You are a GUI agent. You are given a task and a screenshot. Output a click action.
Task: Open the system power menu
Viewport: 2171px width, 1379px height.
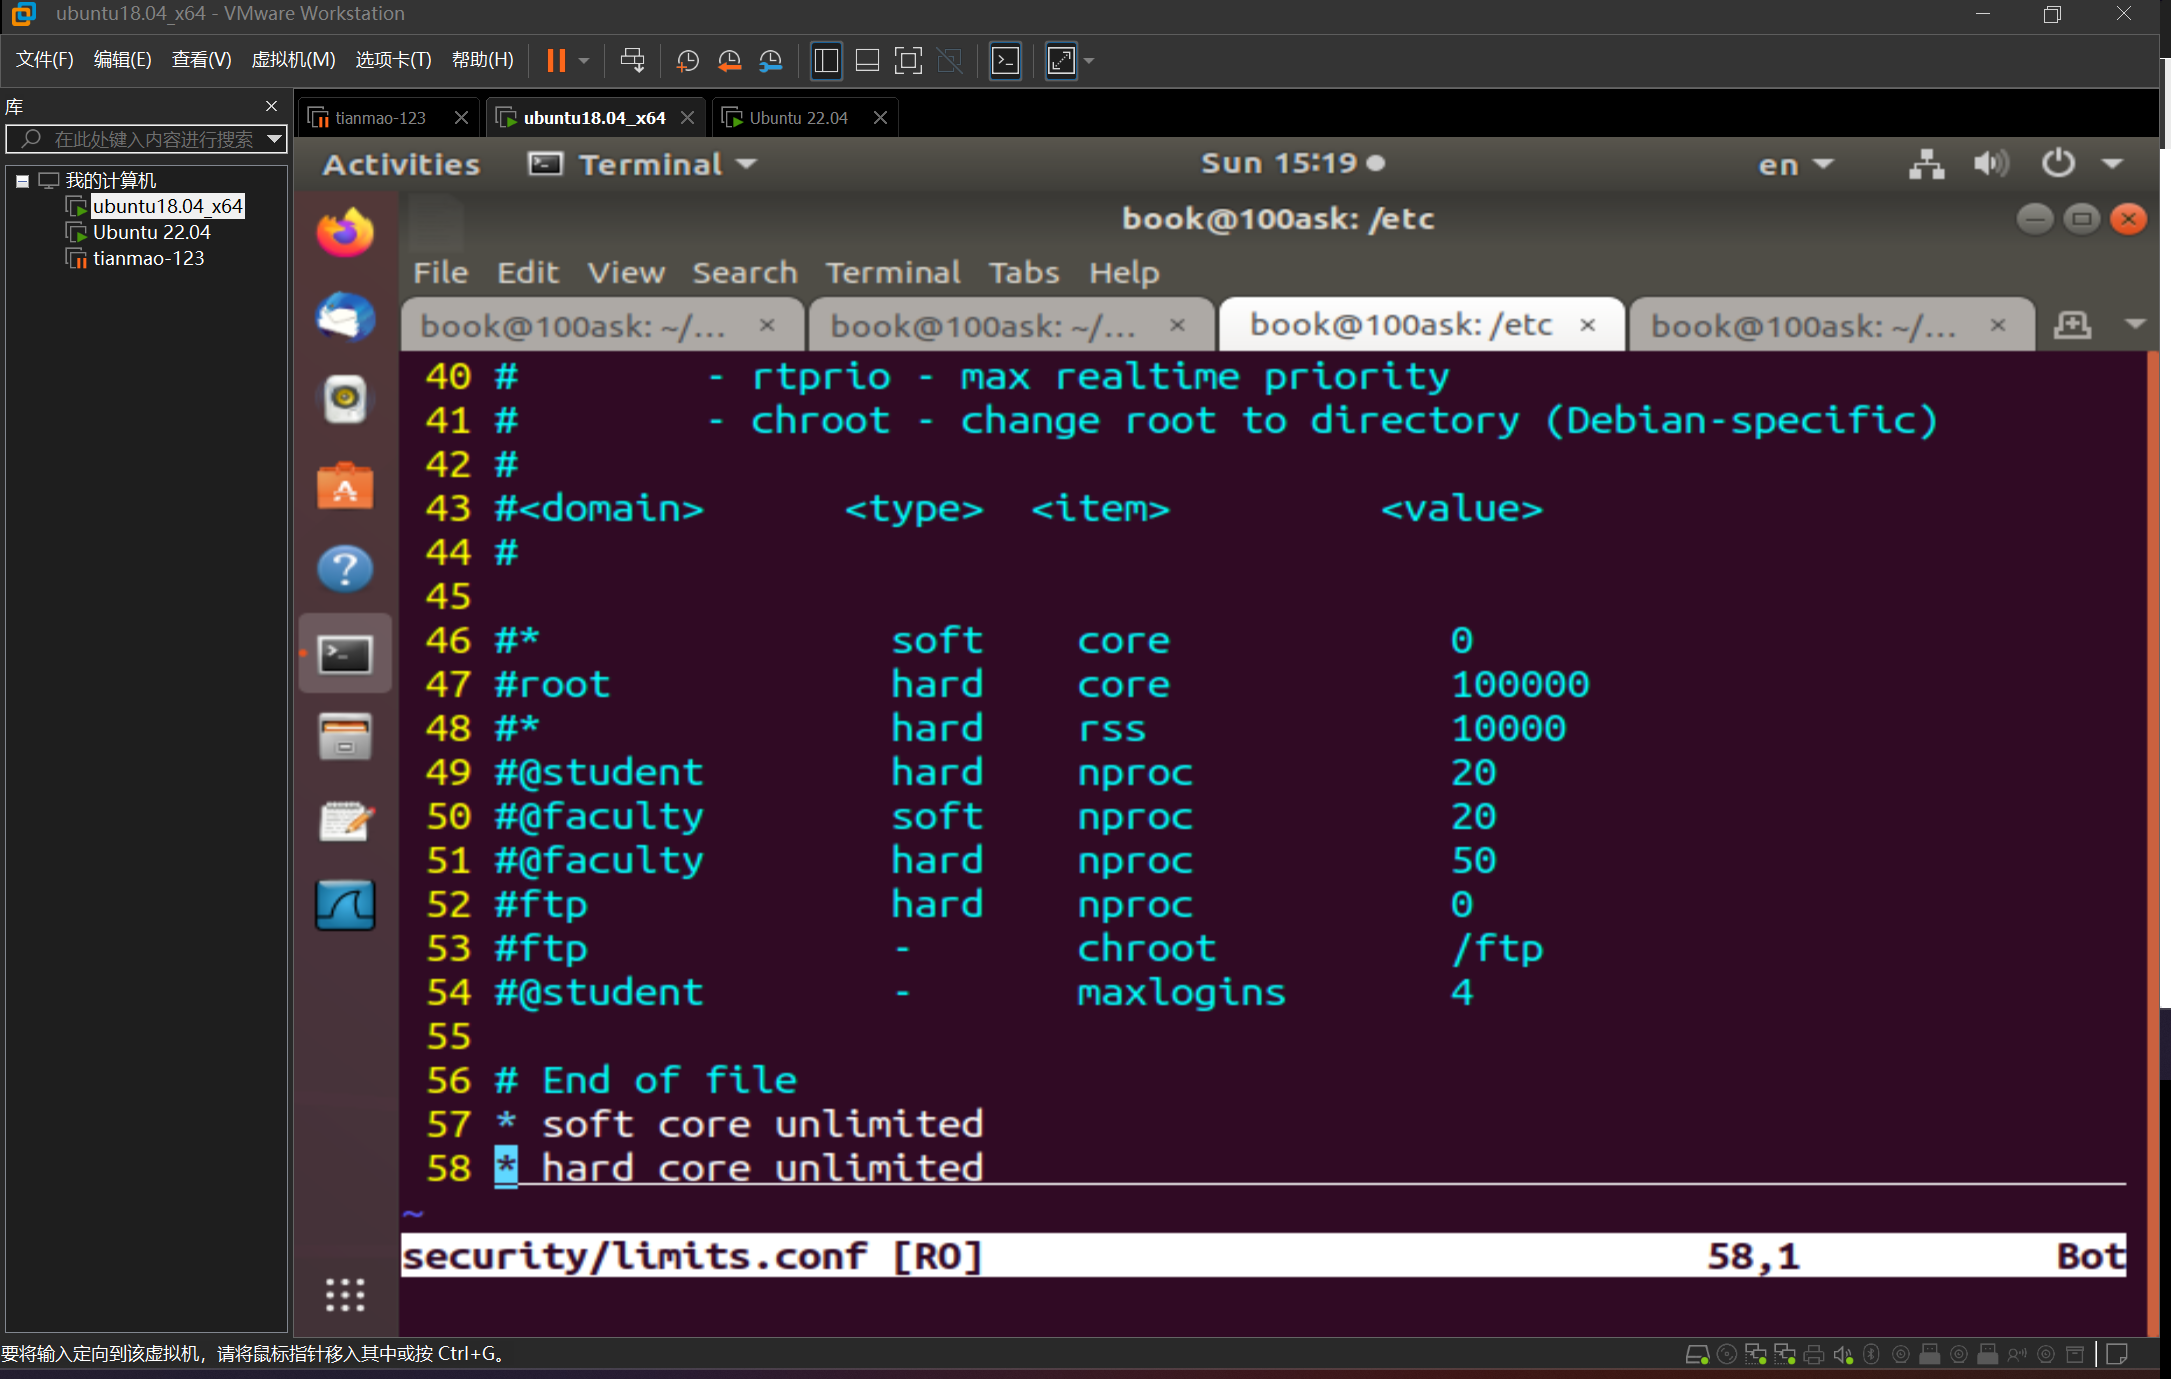pyautogui.click(x=2058, y=163)
